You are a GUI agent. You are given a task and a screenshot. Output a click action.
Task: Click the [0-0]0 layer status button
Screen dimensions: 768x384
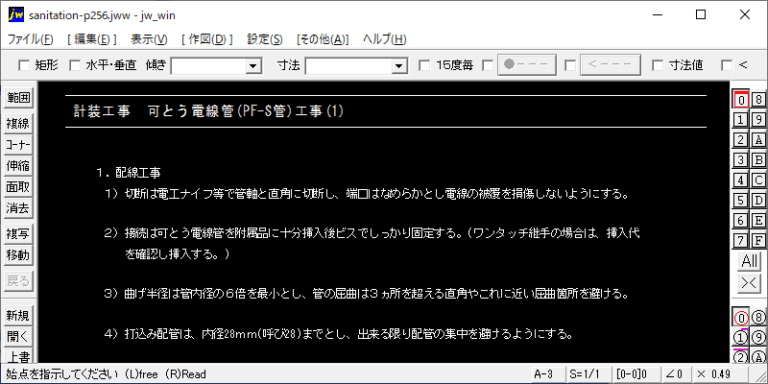pos(635,374)
